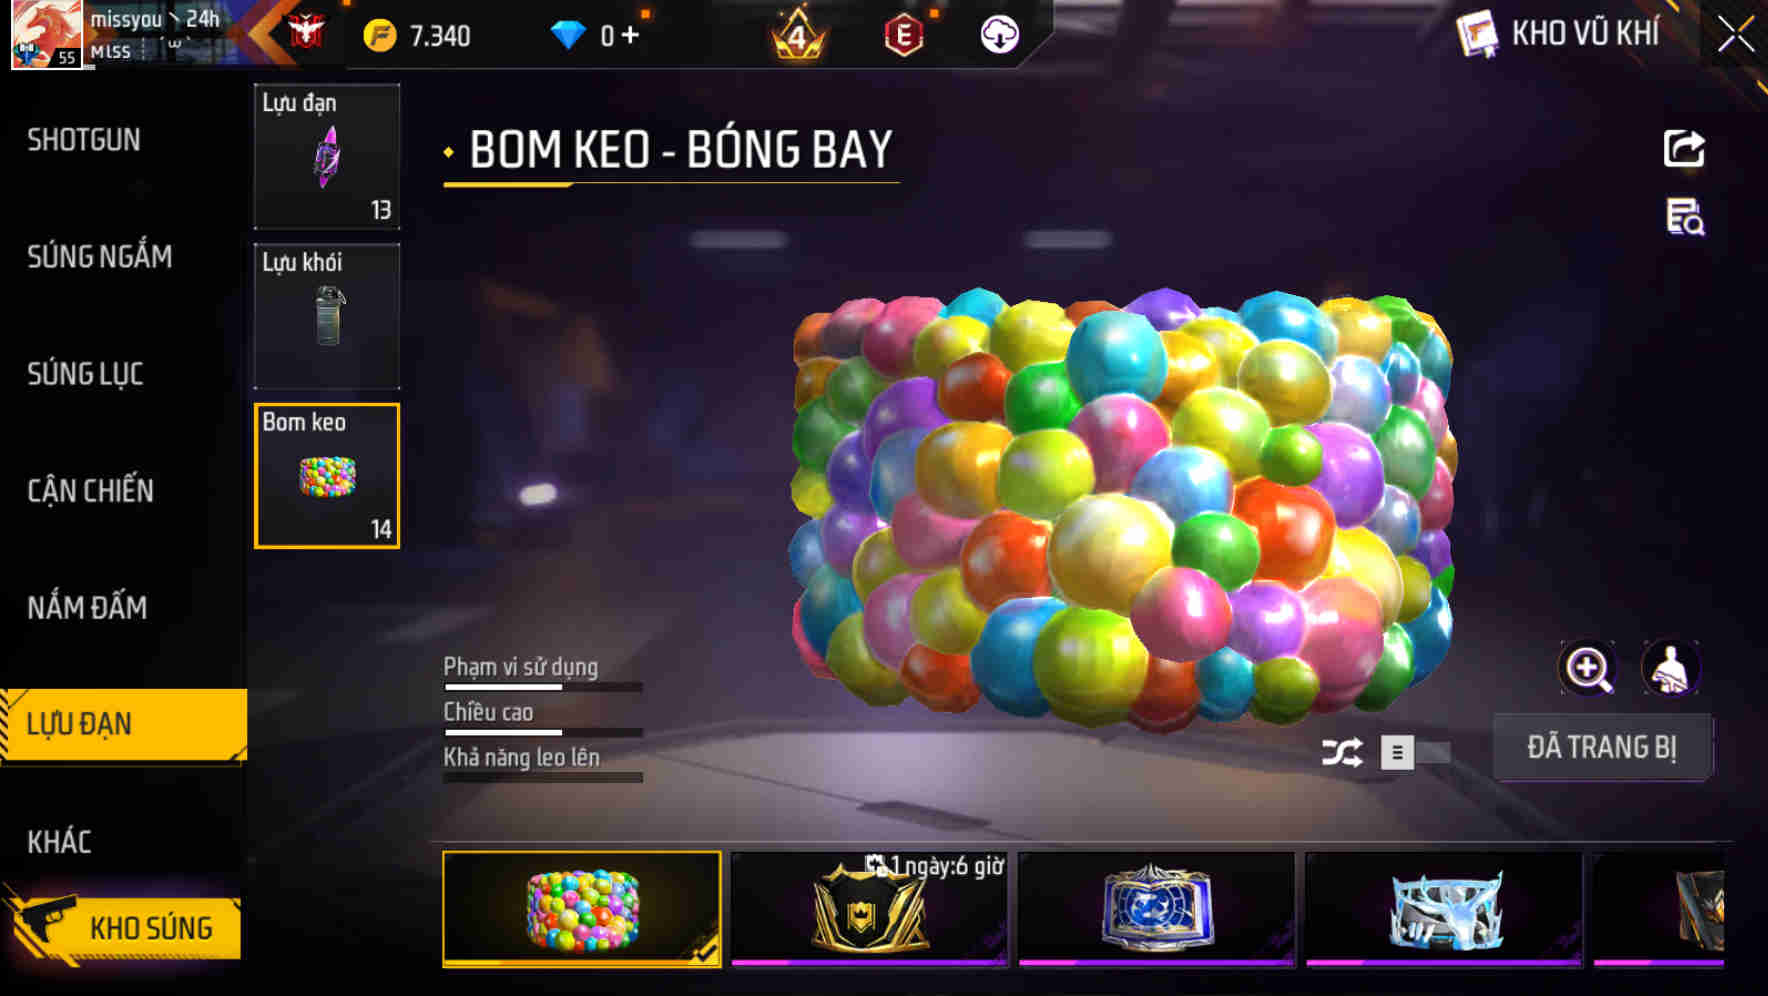This screenshot has height=996, width=1768.
Task: Click the character preview icon
Action: 1670,668
